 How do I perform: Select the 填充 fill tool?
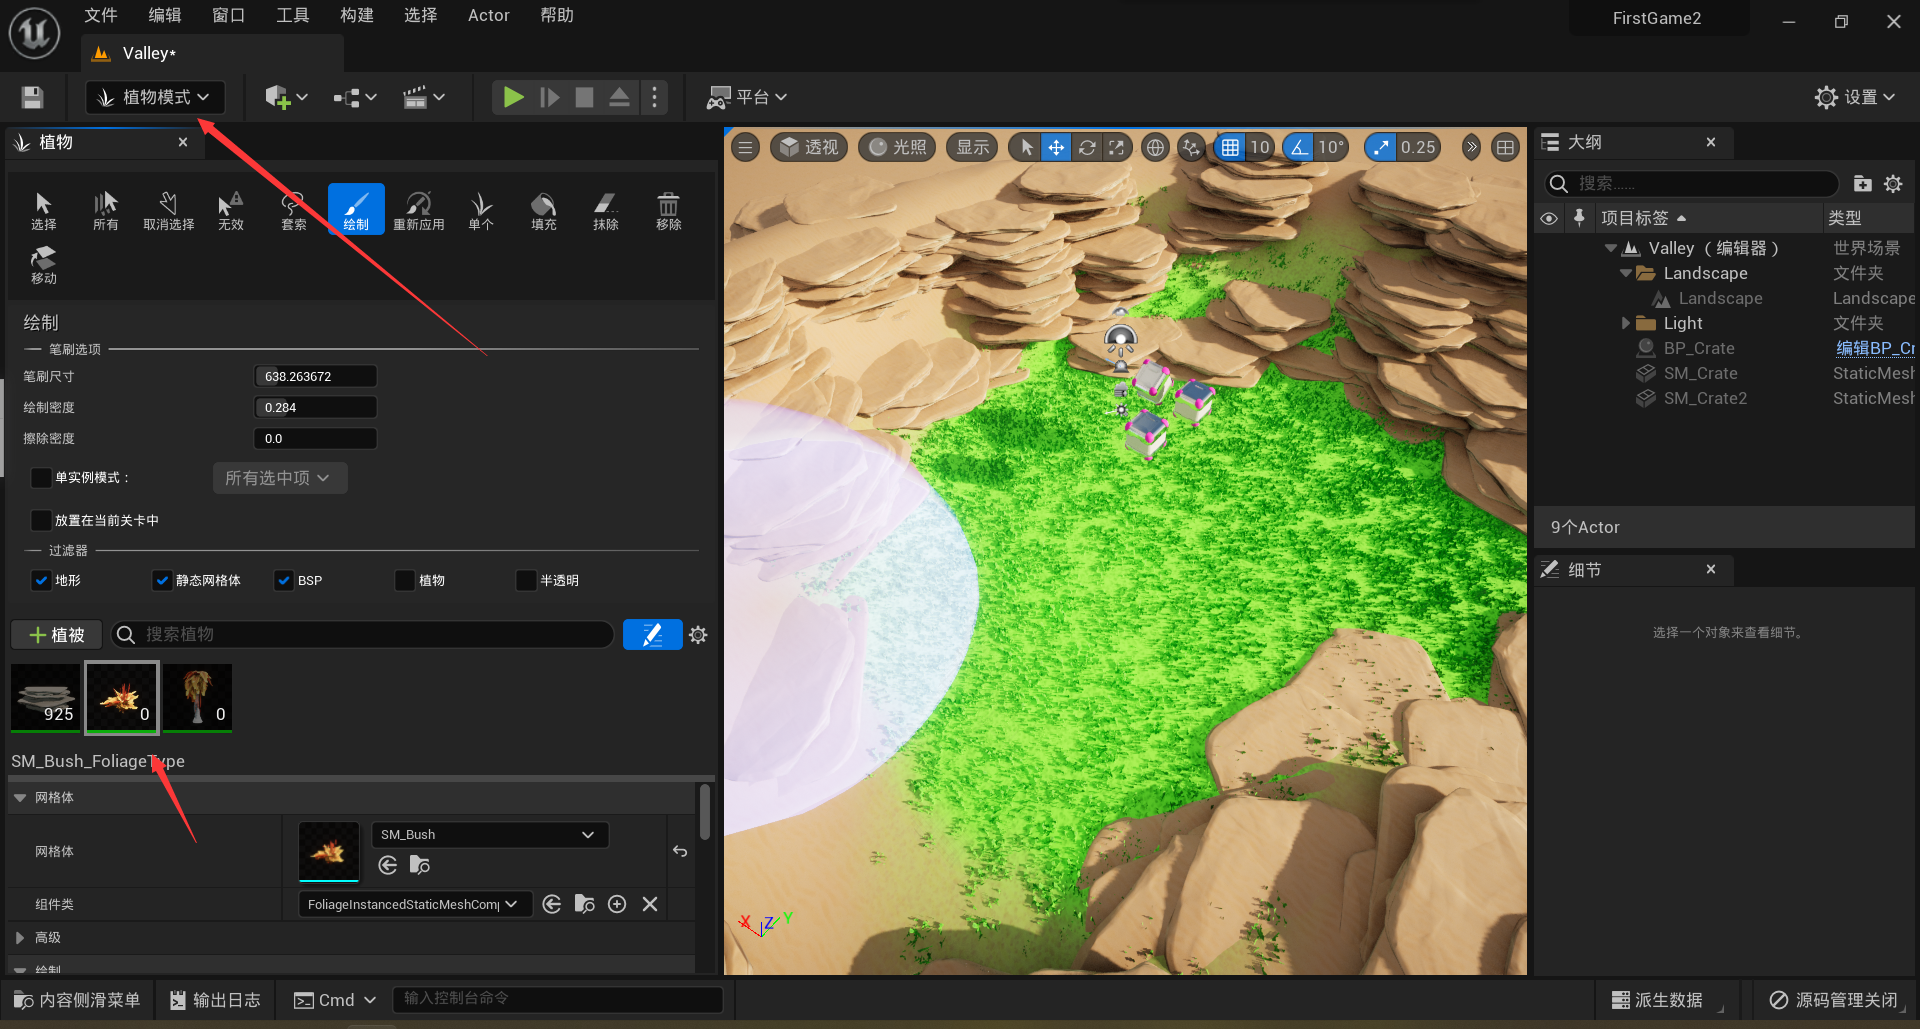(543, 211)
